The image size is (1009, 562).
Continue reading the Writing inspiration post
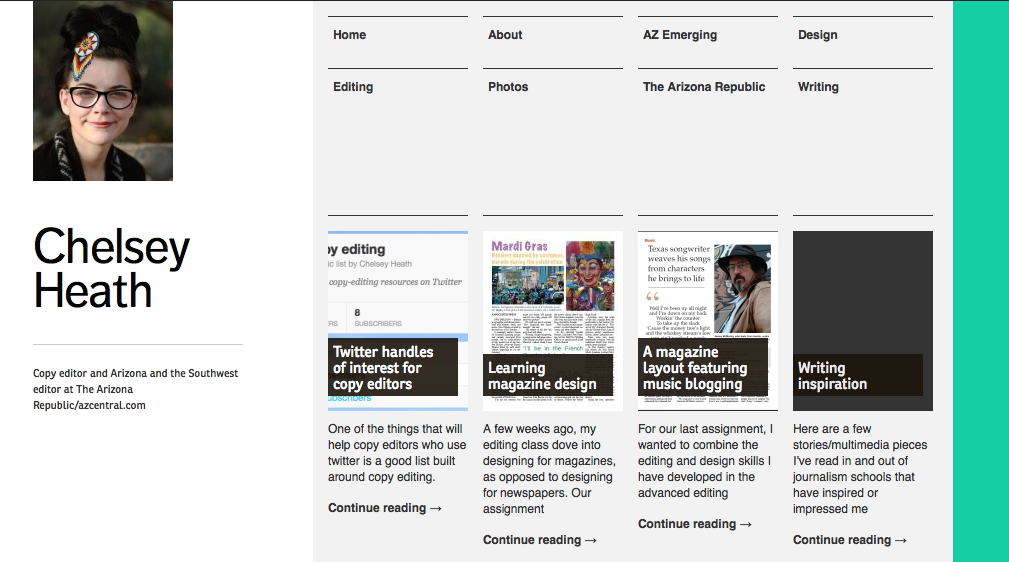tap(850, 540)
